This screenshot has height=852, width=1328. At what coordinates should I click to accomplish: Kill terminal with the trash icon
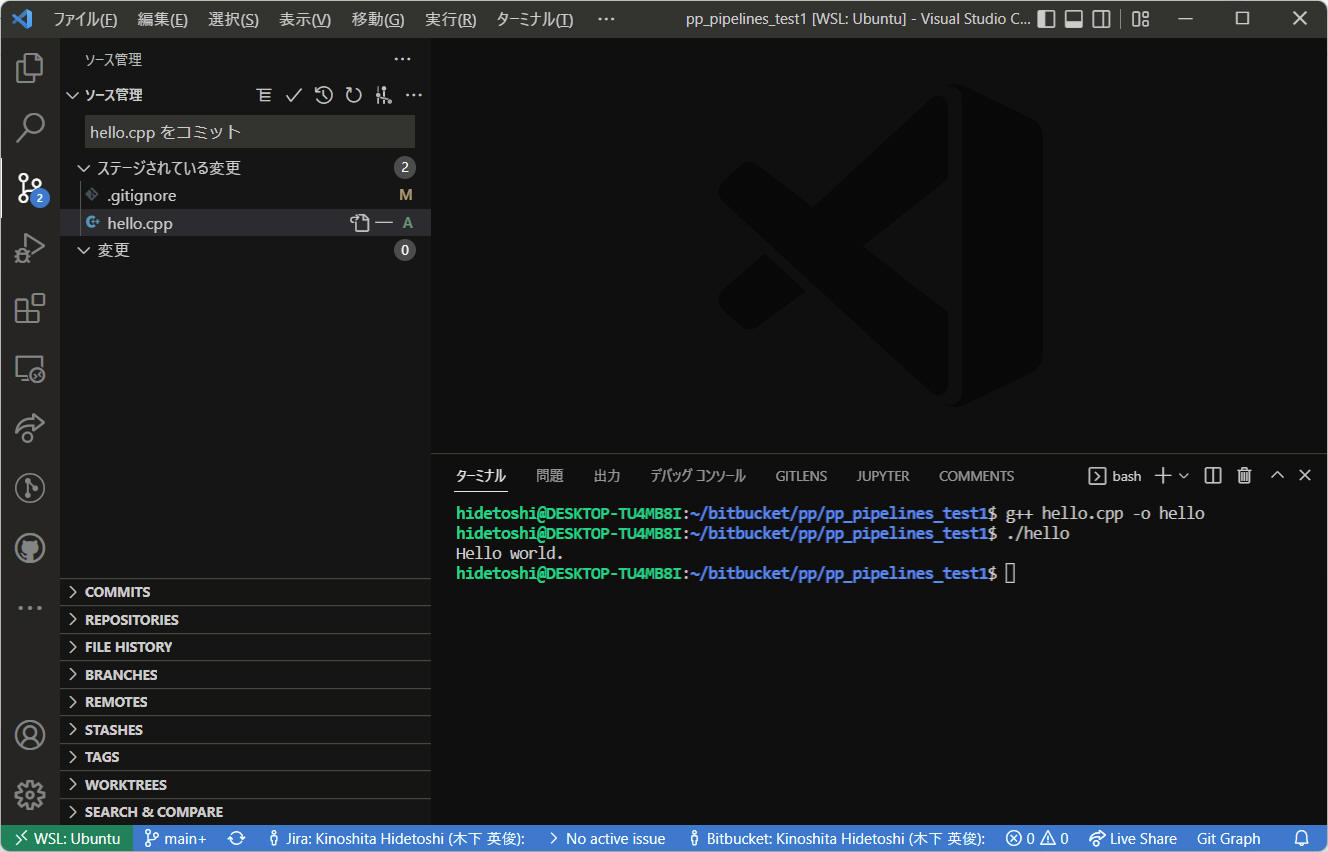point(1244,476)
